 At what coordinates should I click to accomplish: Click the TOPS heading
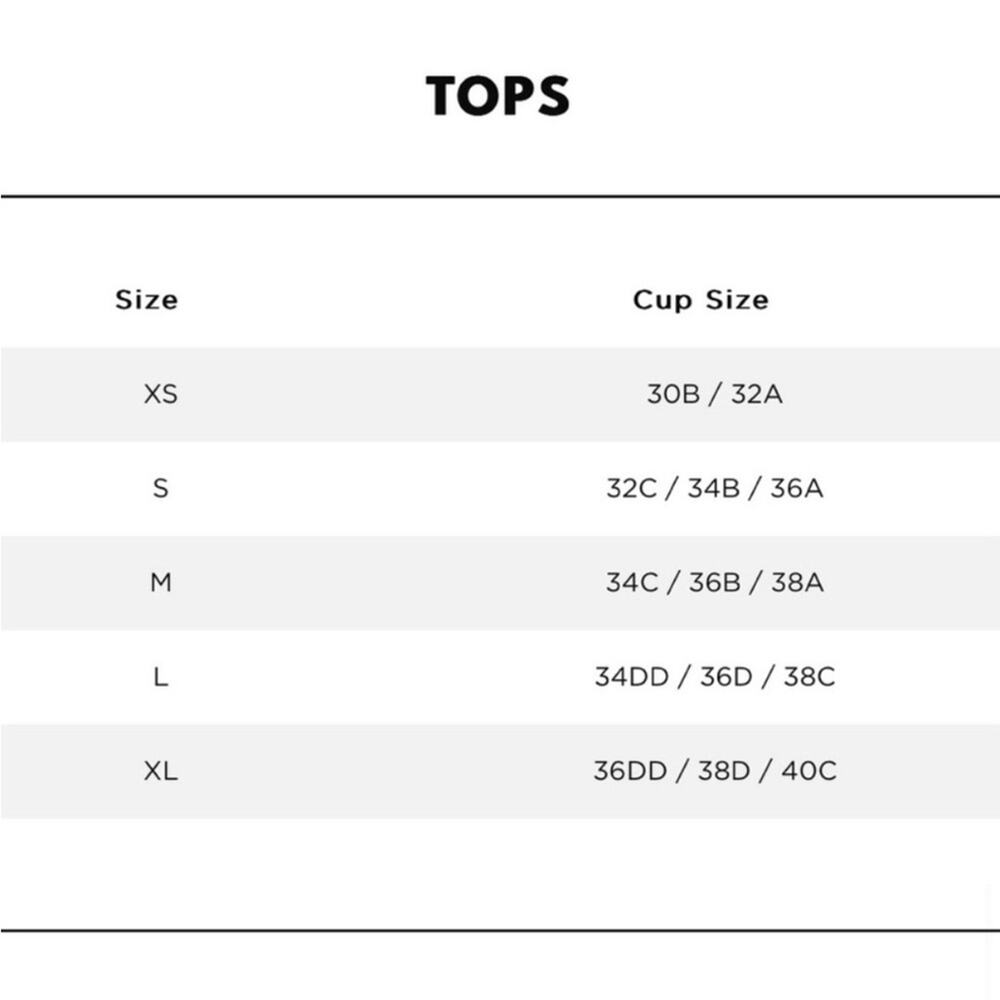pyautogui.click(x=497, y=96)
